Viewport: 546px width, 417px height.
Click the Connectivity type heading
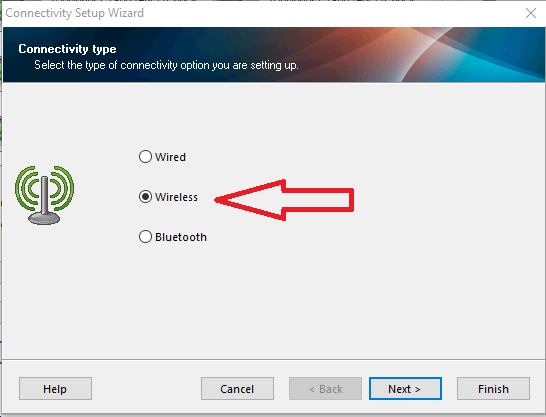(67, 49)
